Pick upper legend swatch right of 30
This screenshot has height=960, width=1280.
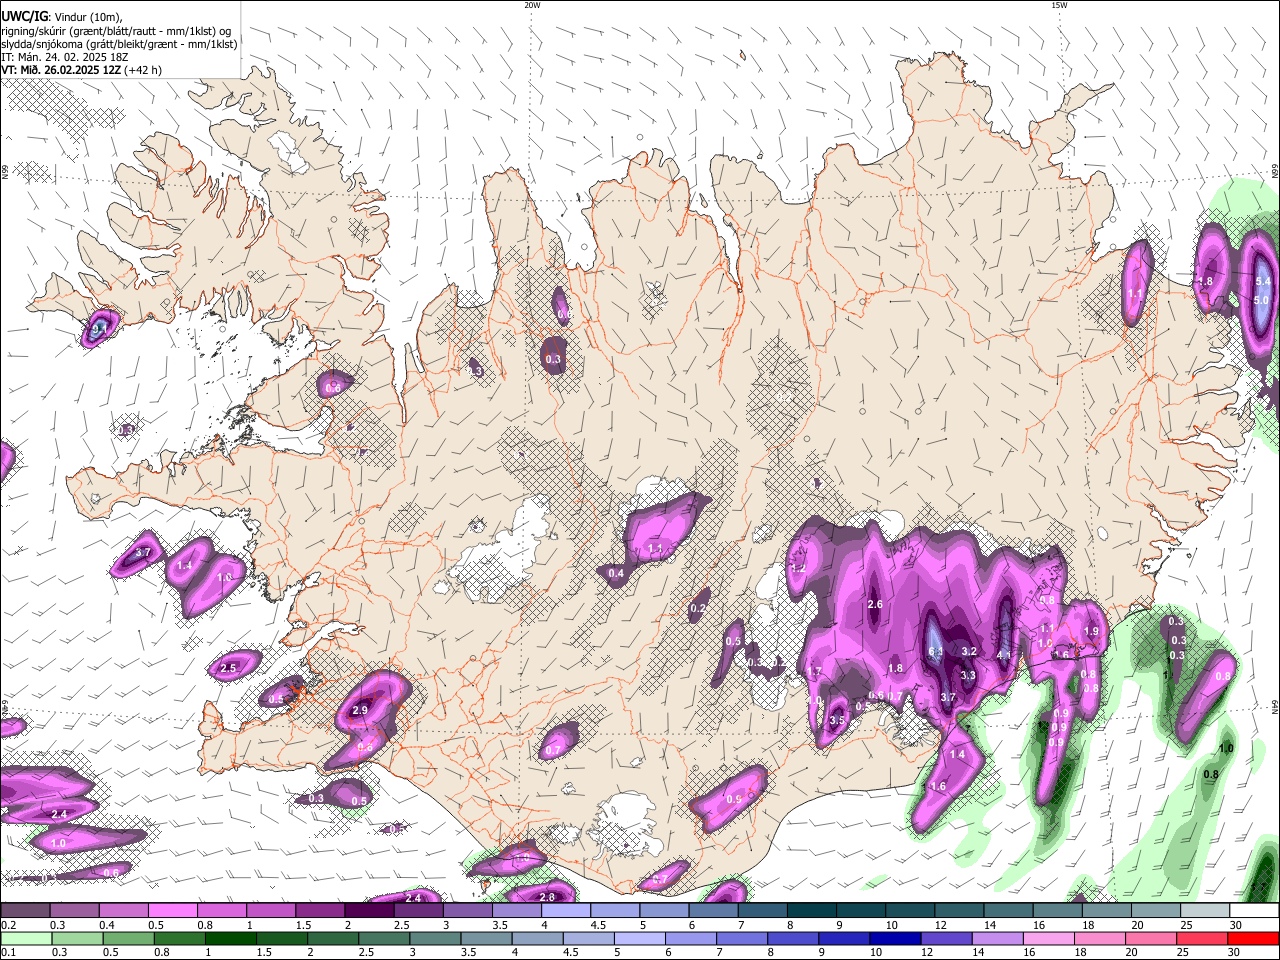pos(1255,911)
